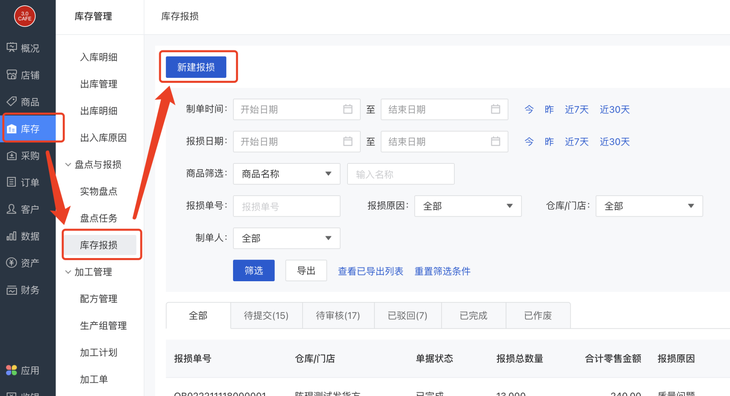Choose 今 shortcut for 报损日期
Image resolution: width=730 pixels, height=396 pixels.
[529, 141]
